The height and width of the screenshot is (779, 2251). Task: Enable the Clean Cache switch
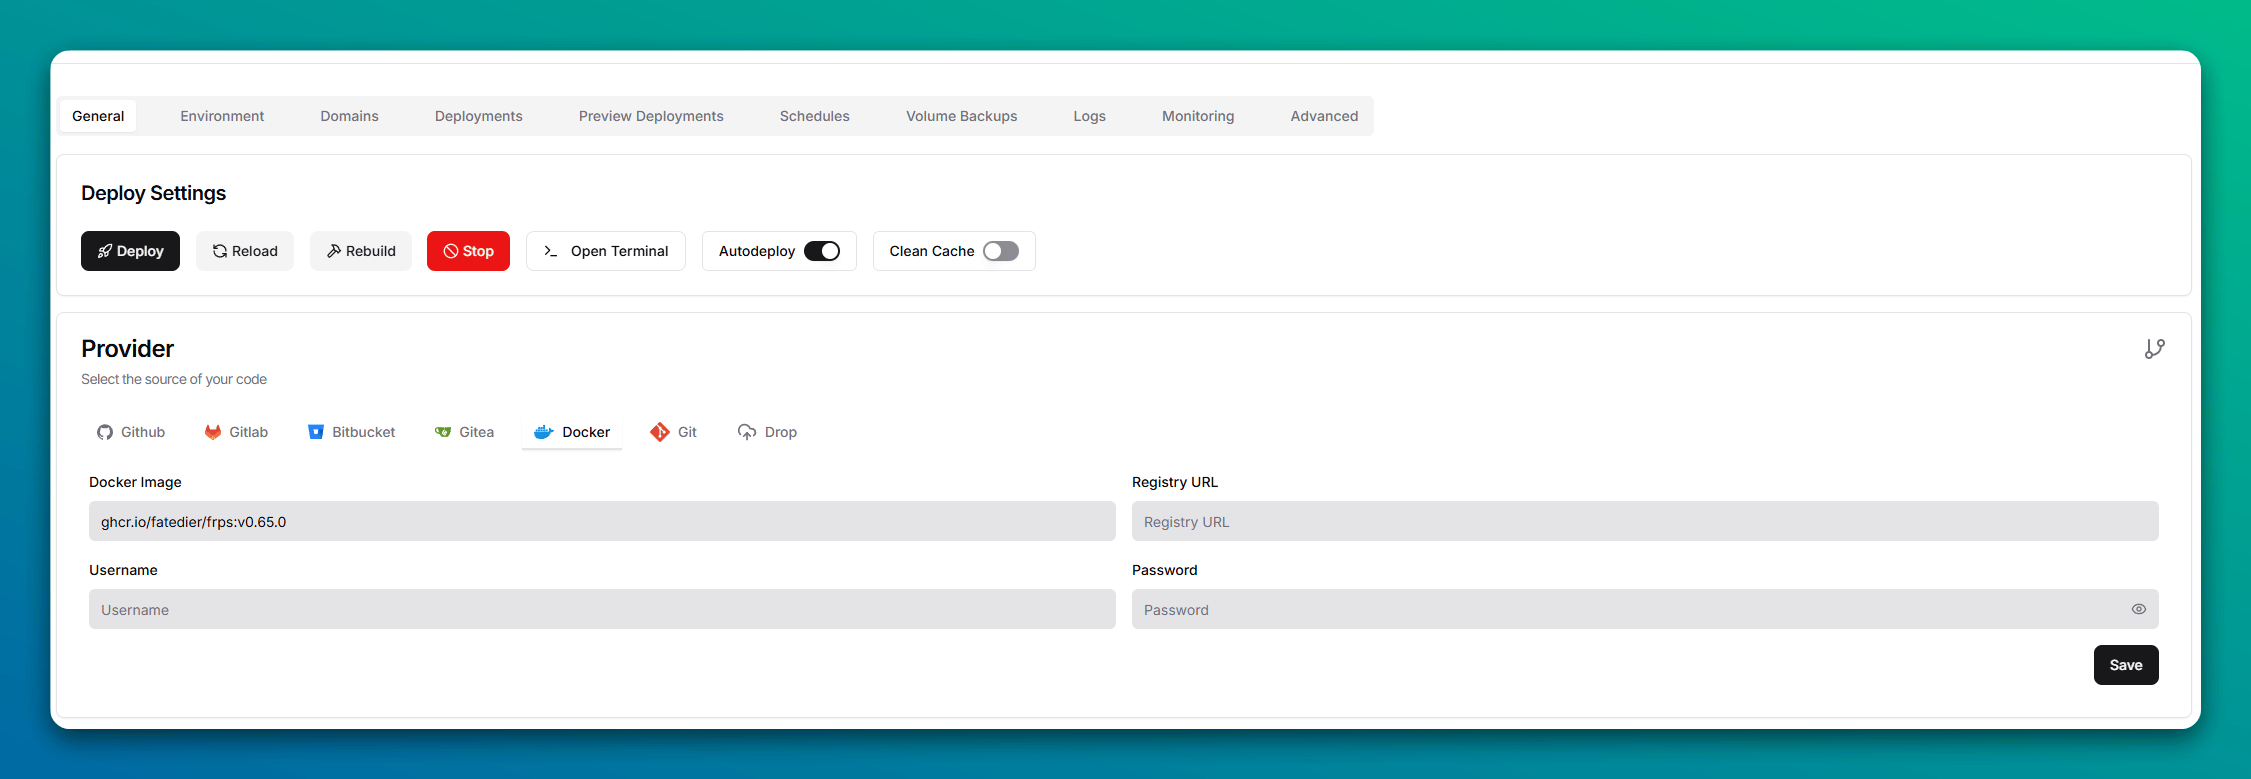pyautogui.click(x=1000, y=251)
